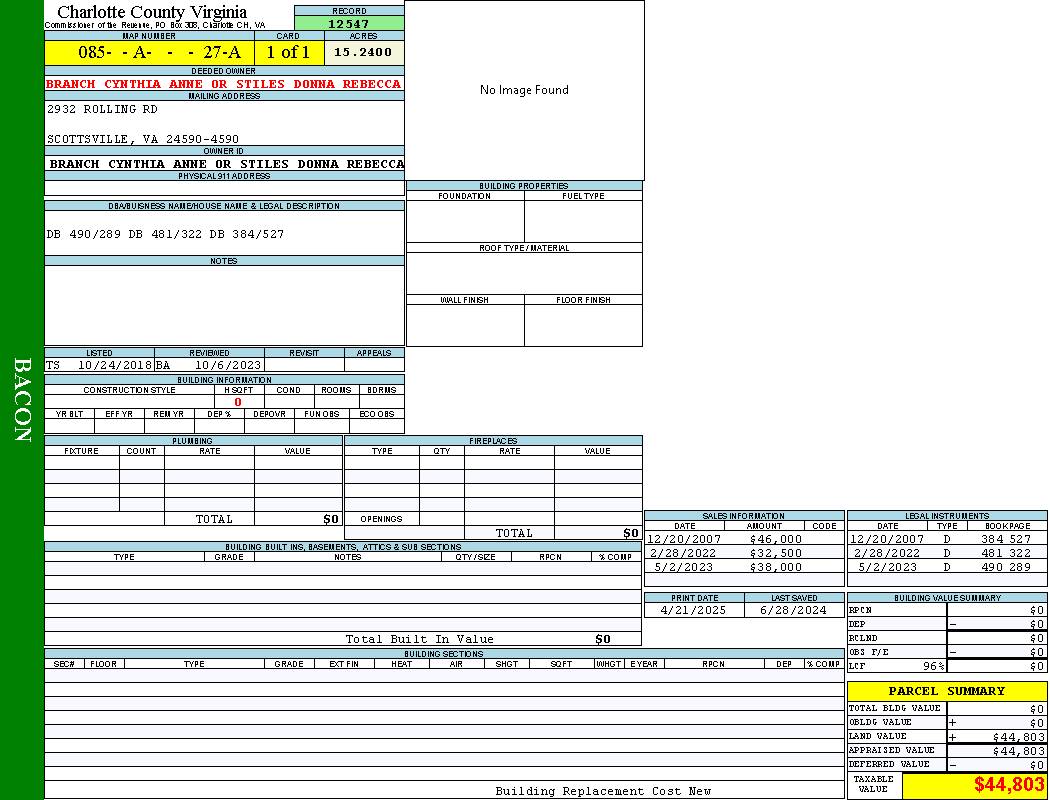Screen dimensions: 1050x800
Task: Click the empty Notes box
Action: (224, 305)
